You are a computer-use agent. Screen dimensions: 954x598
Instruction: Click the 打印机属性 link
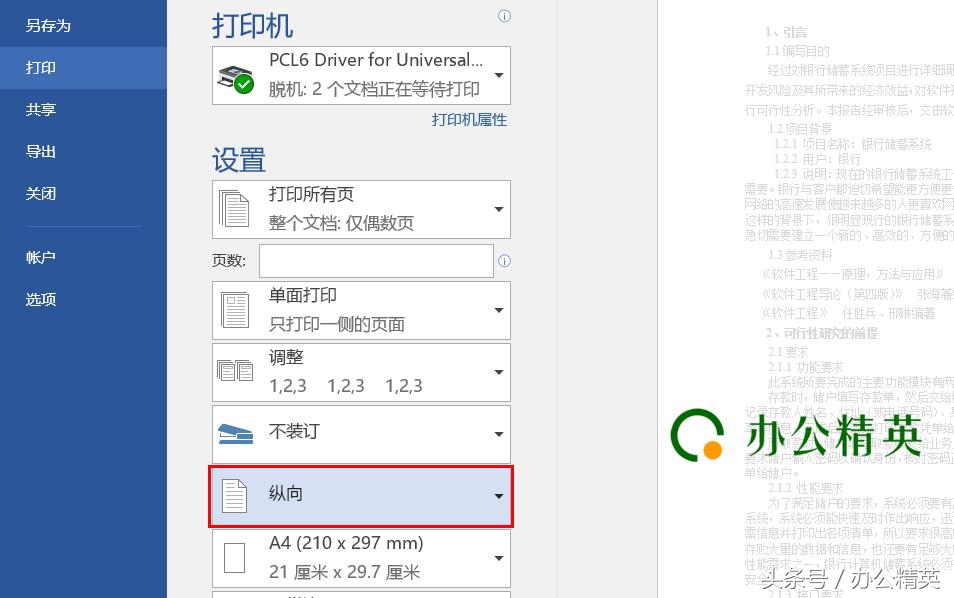469,119
